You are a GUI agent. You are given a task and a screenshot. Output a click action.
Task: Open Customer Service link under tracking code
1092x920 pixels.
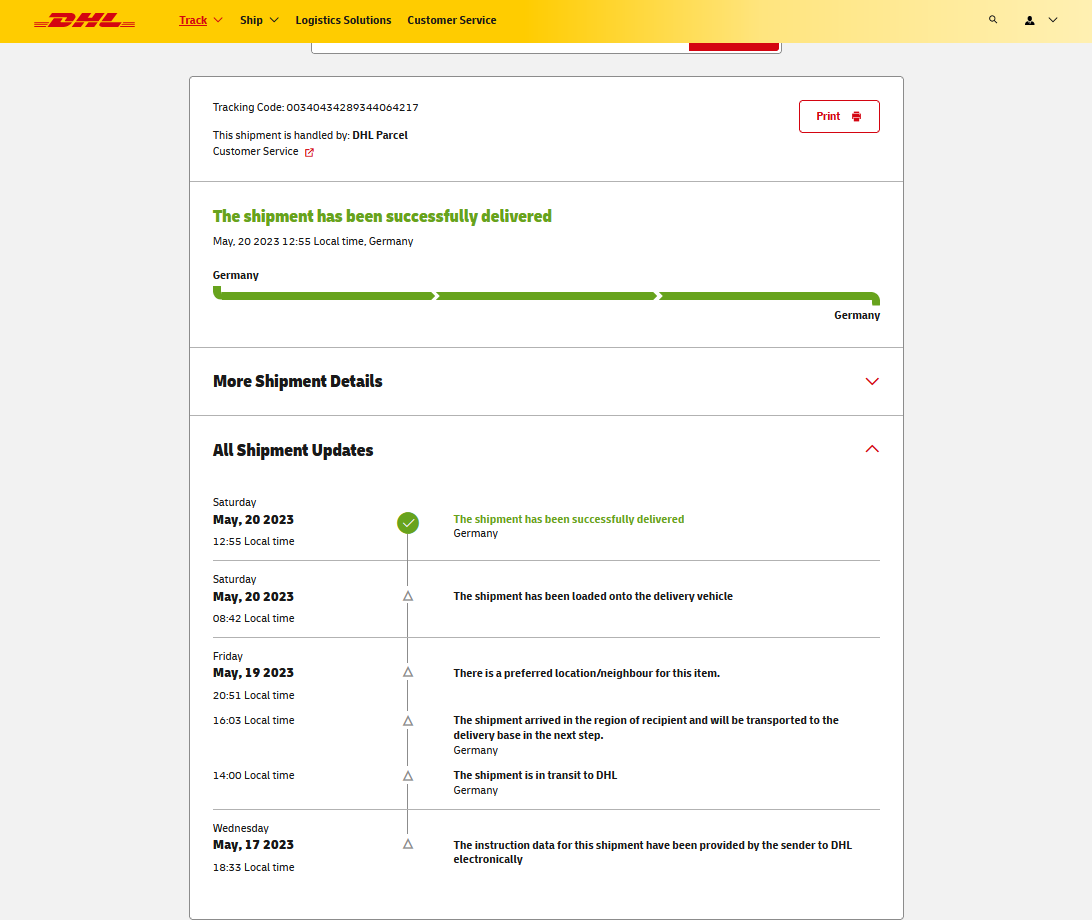(256, 152)
